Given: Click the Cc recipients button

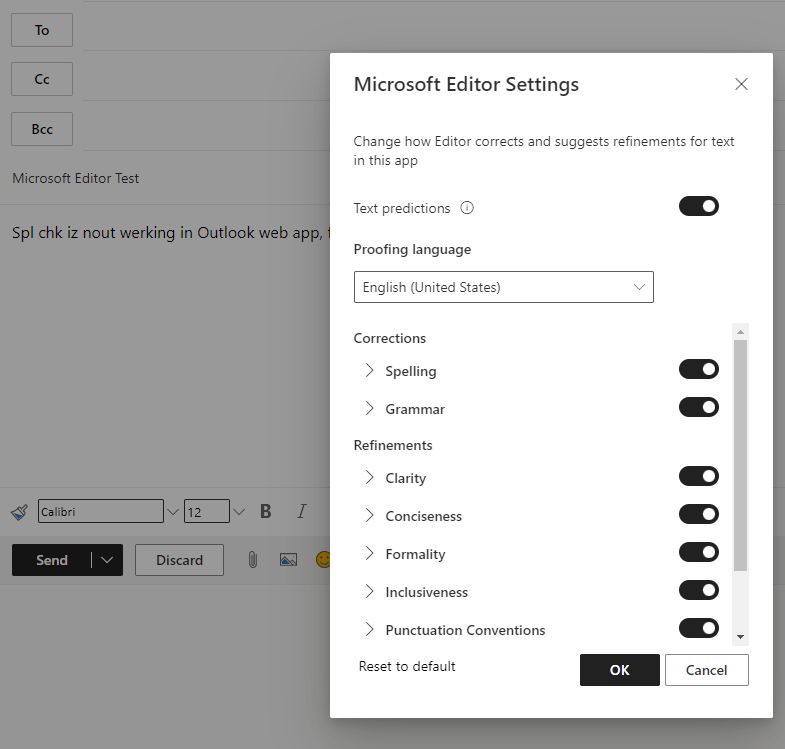Looking at the screenshot, I should pyautogui.click(x=42, y=79).
